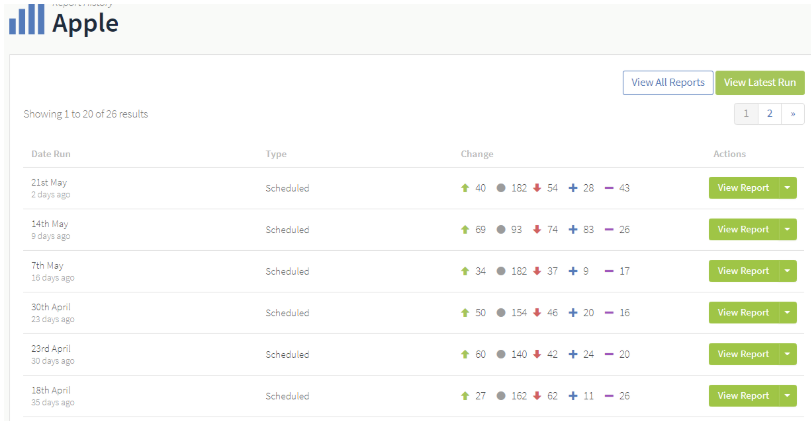Screen dimensions: 811x428
Task: Click grey circle icon in 7th May row
Action: [x=501, y=271]
